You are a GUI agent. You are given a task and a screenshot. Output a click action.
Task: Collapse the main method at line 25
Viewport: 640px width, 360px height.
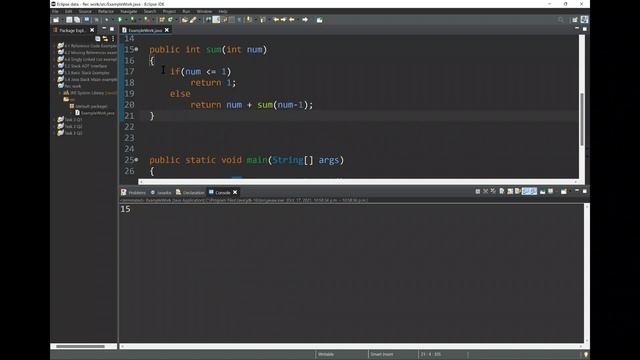point(137,160)
